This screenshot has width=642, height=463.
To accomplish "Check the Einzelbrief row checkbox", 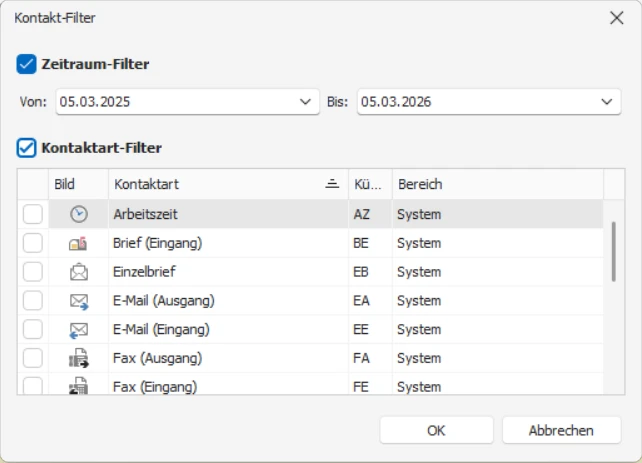I will click(x=33, y=272).
